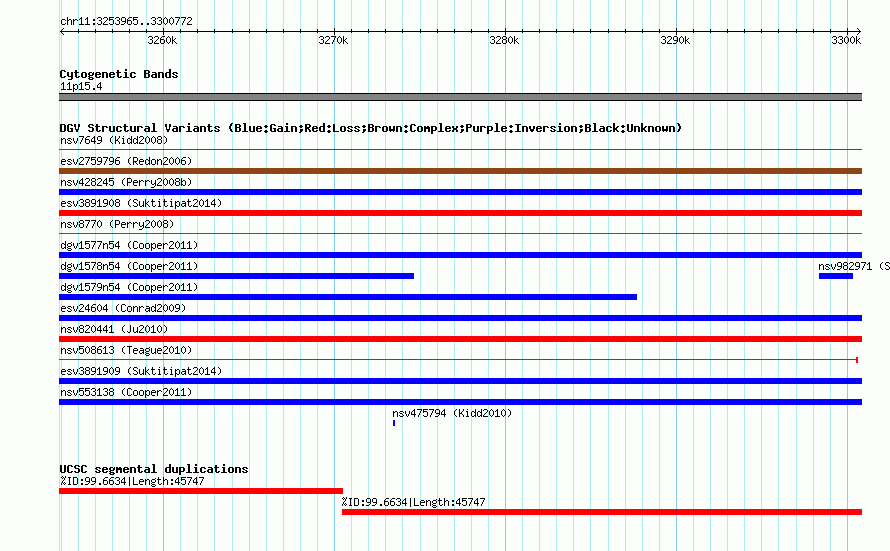Click the nsv820441 (Ju2010) label

[x=114, y=329]
